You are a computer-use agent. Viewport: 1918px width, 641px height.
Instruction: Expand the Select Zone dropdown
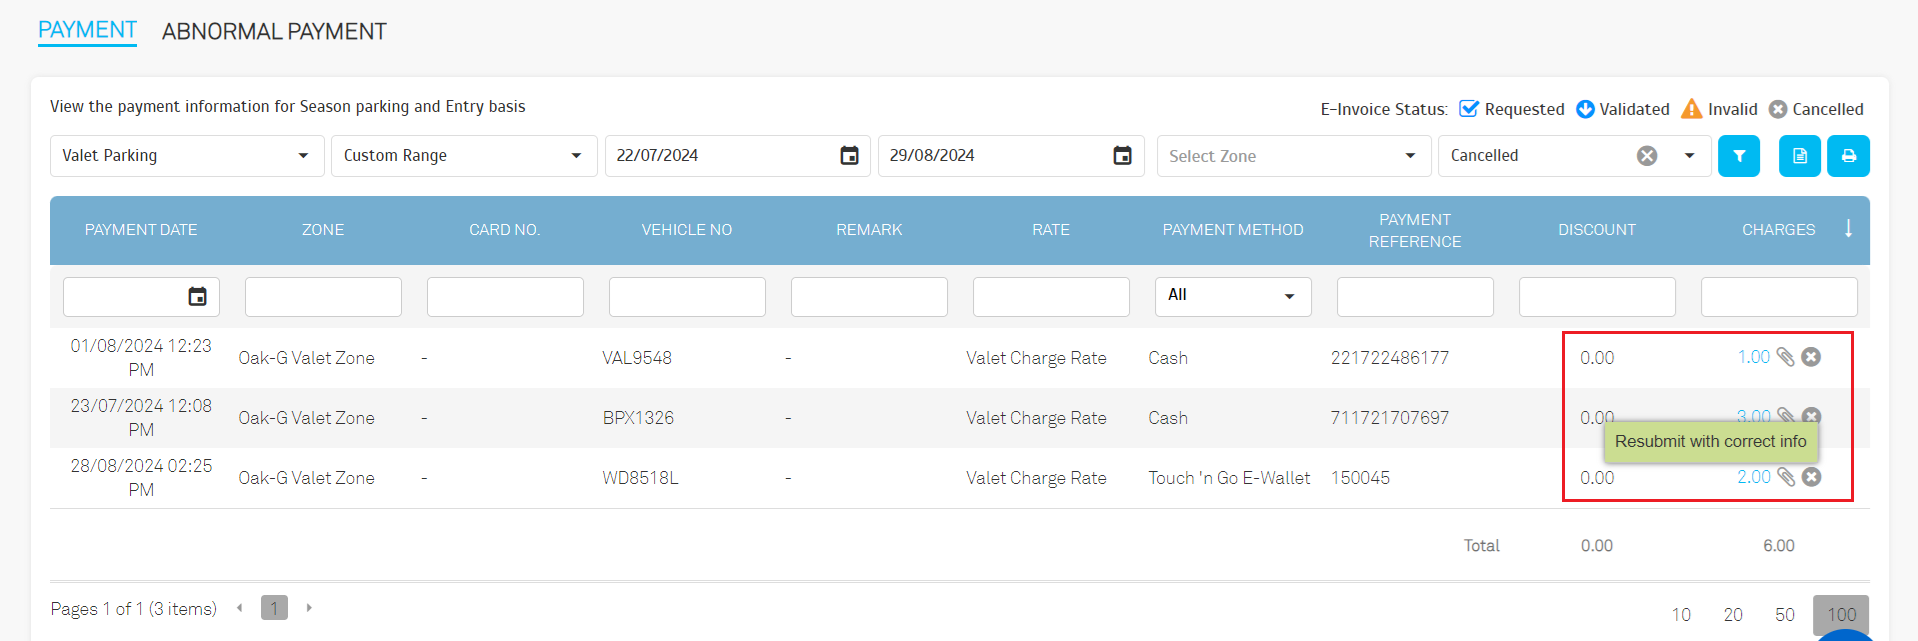[x=1410, y=156]
